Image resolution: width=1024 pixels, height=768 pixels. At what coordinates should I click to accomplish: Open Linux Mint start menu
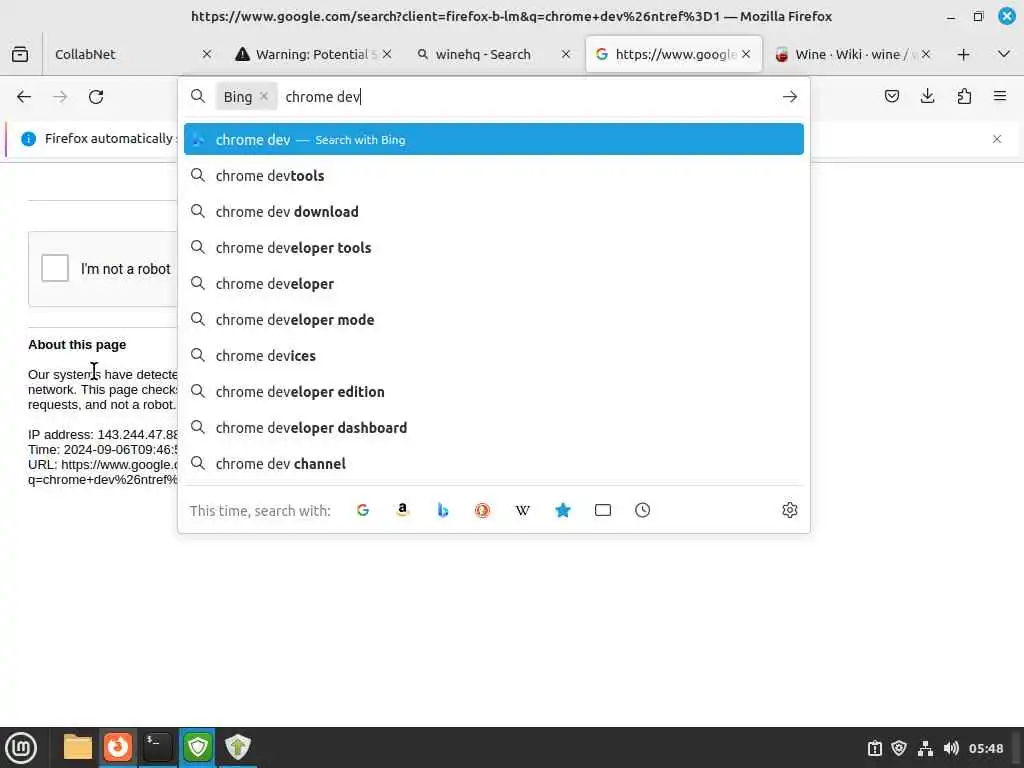click(21, 747)
